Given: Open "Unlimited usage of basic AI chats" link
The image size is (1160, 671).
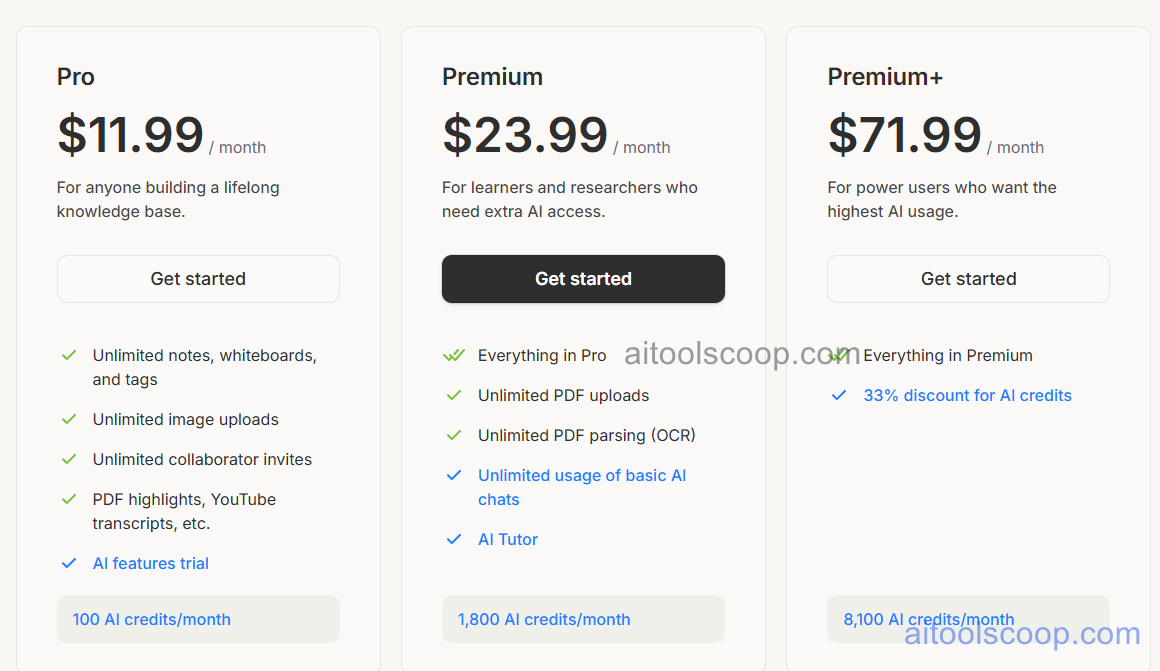Looking at the screenshot, I should [582, 487].
